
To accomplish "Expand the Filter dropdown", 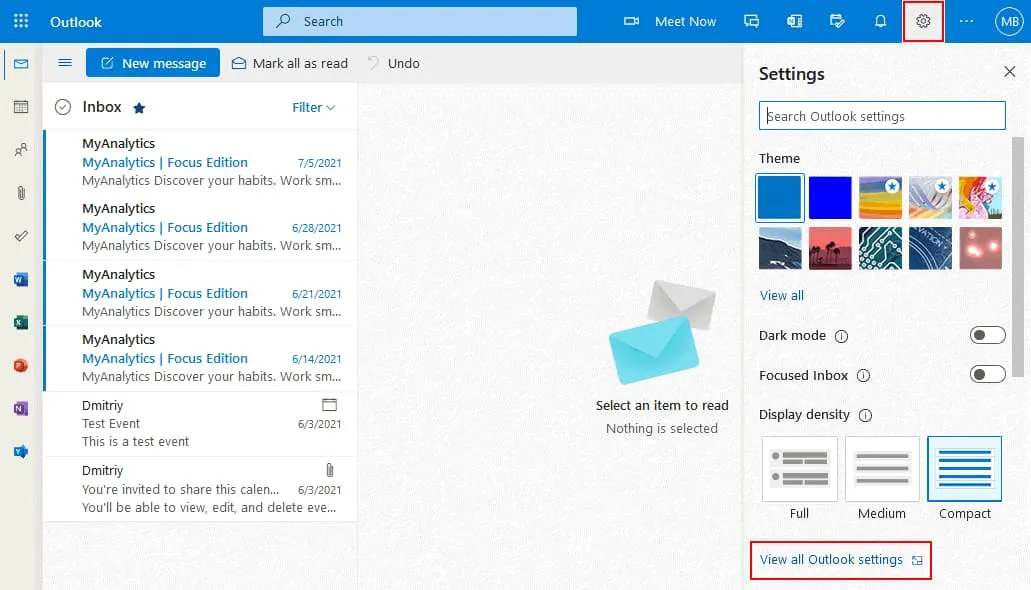I will [x=313, y=107].
